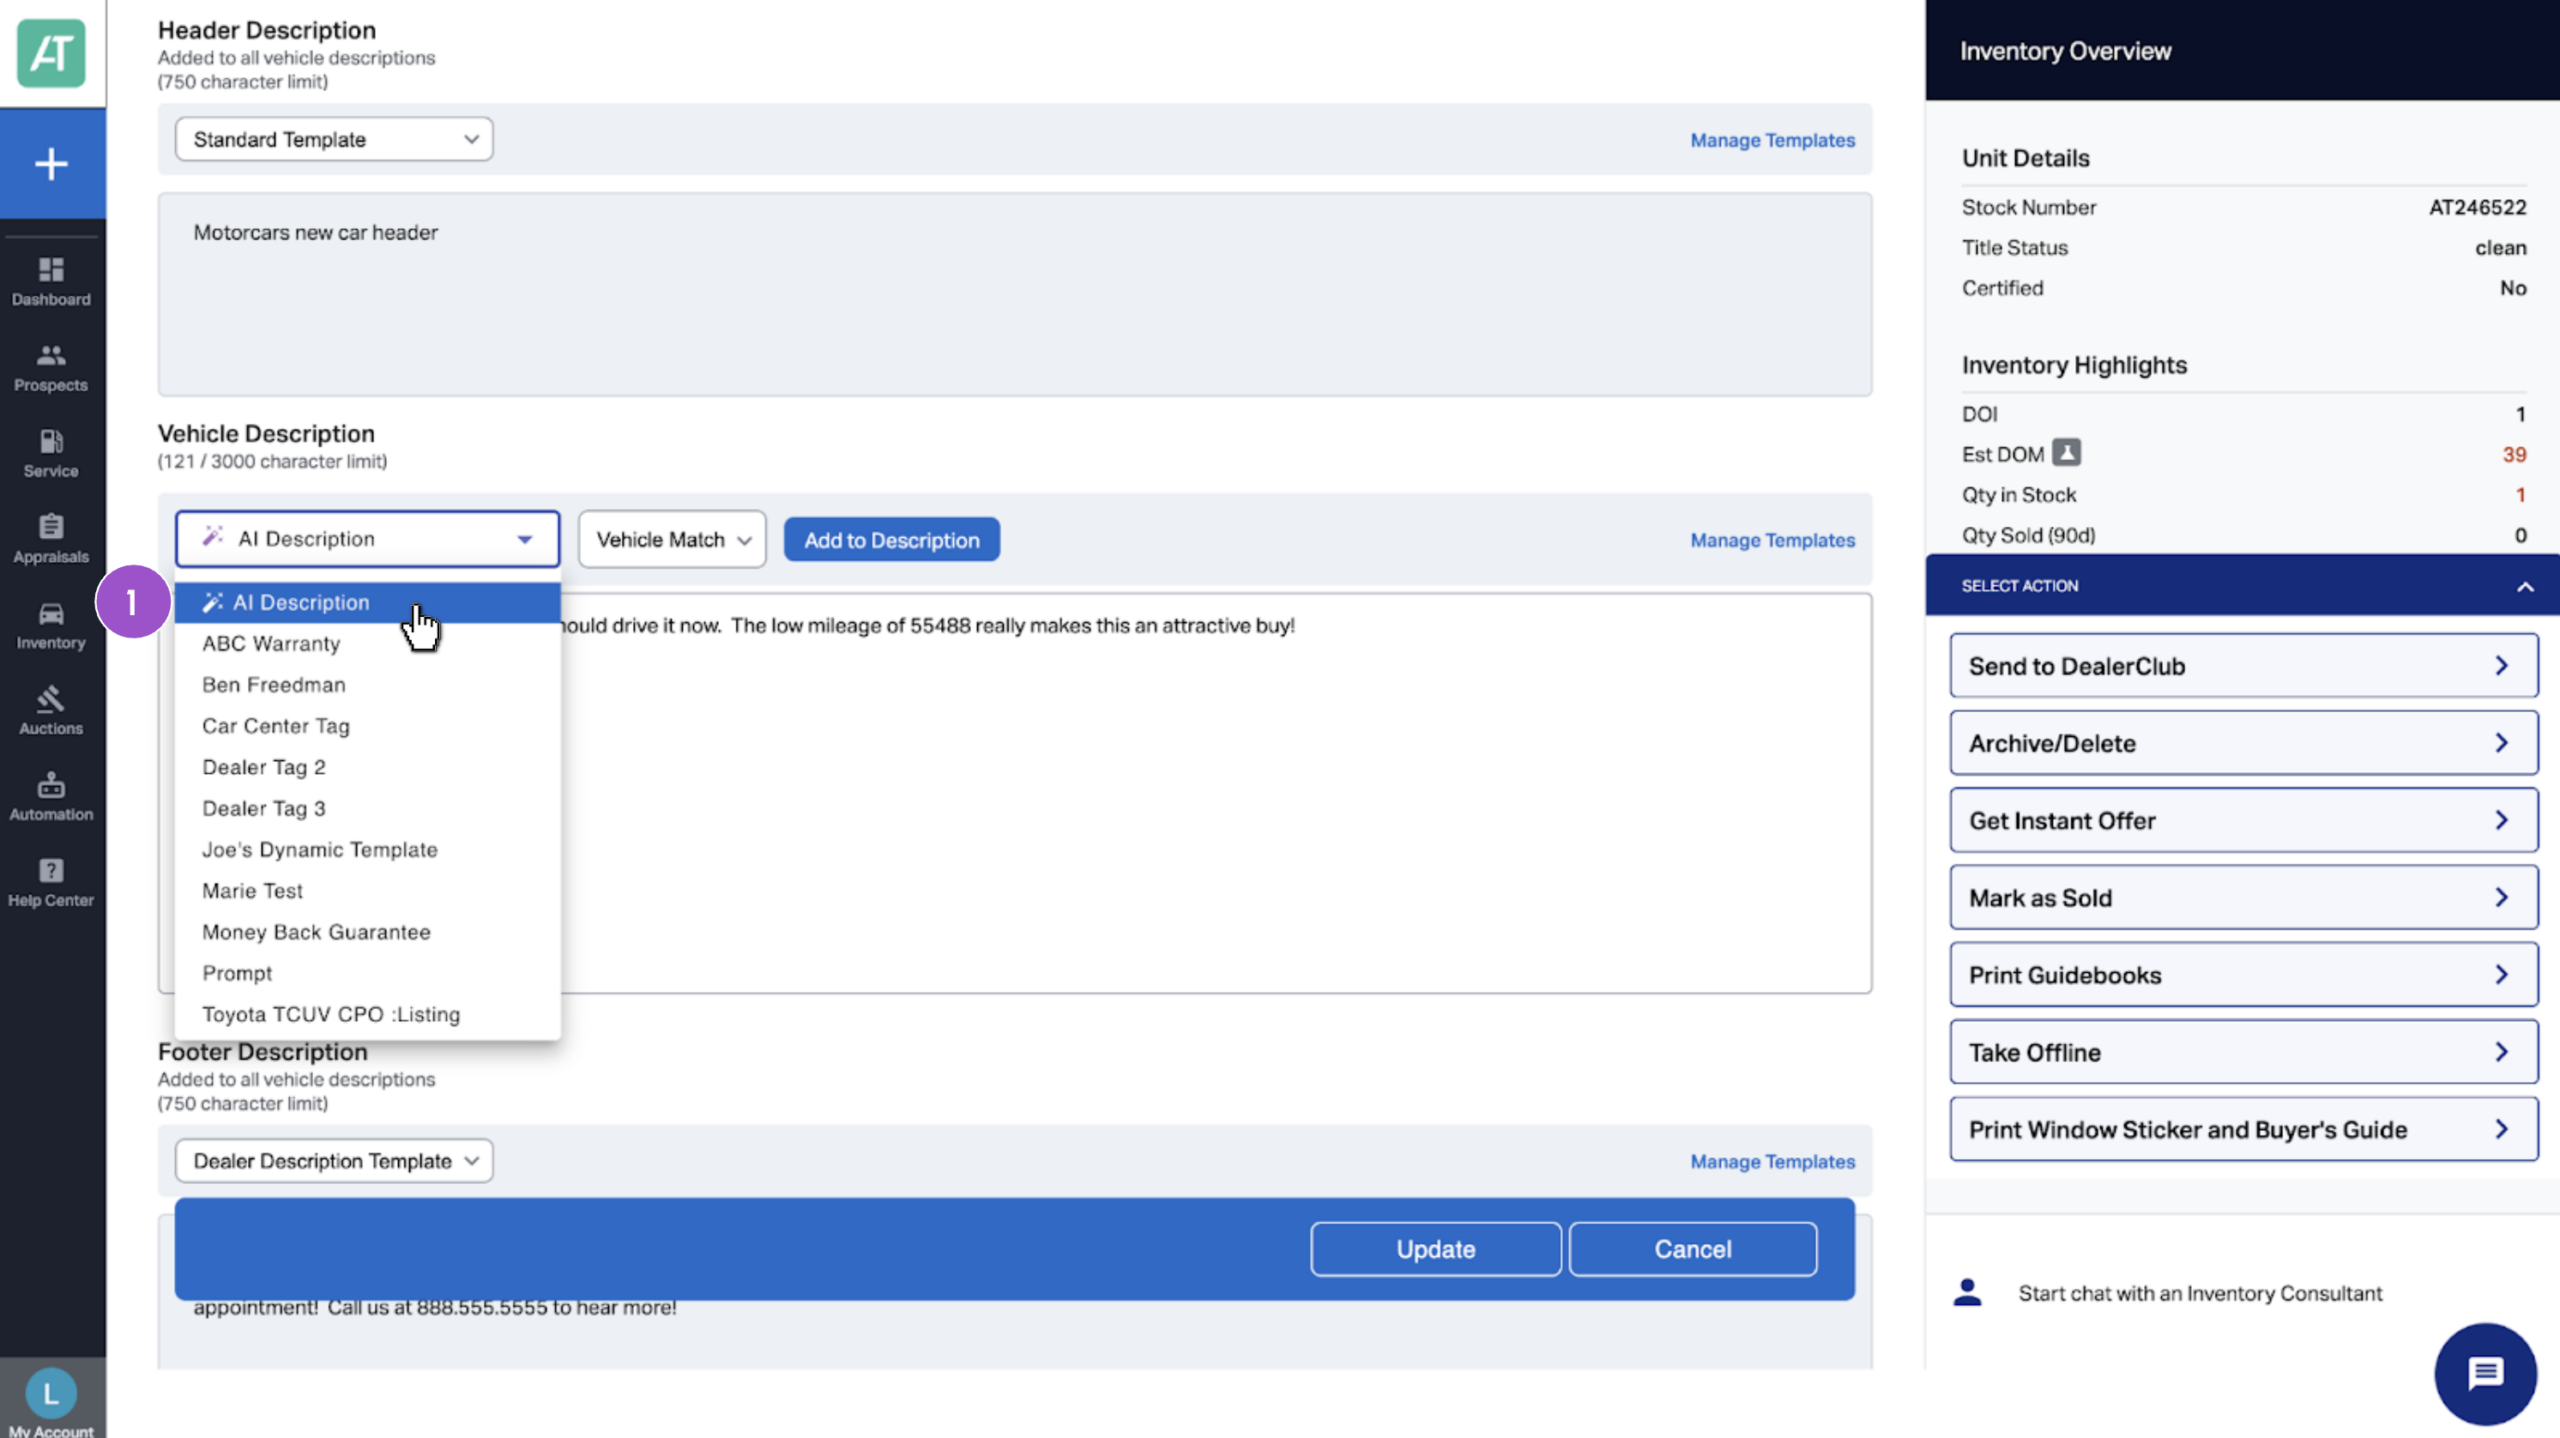Click the Est DOM info icon
Screen dimensions: 2560x1438
(2067, 453)
